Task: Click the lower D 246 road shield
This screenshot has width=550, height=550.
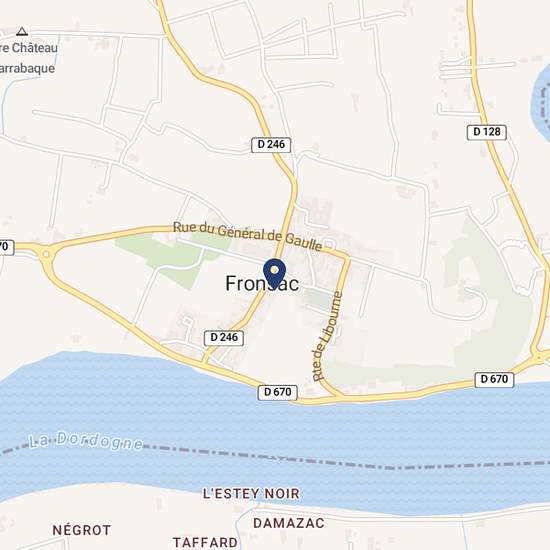Action: click(x=224, y=338)
